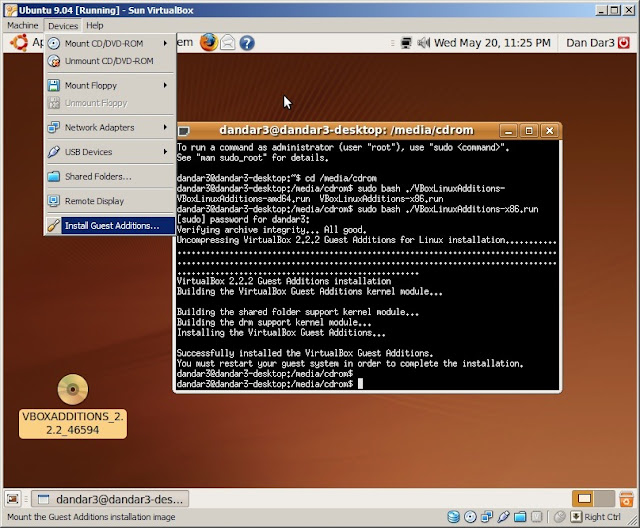The height and width of the screenshot is (528, 640).
Task: Choose Shared Folders... from Devices menu
Action: [109, 176]
